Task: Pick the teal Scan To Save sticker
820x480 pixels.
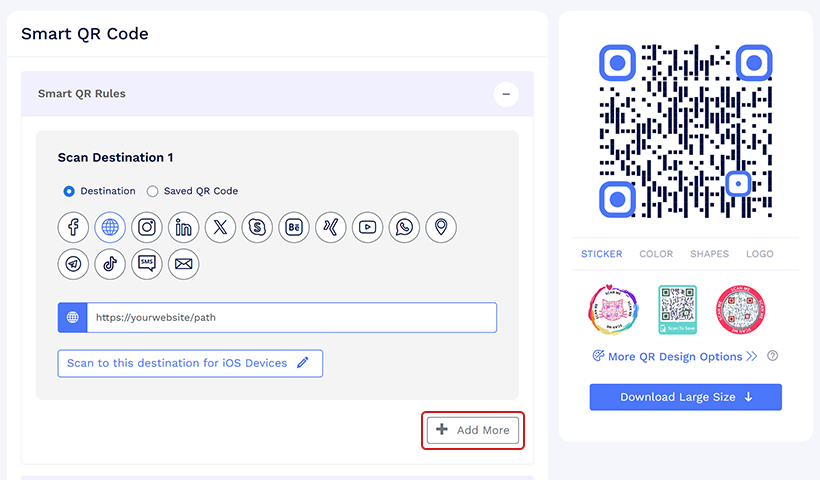Action: coord(677,310)
